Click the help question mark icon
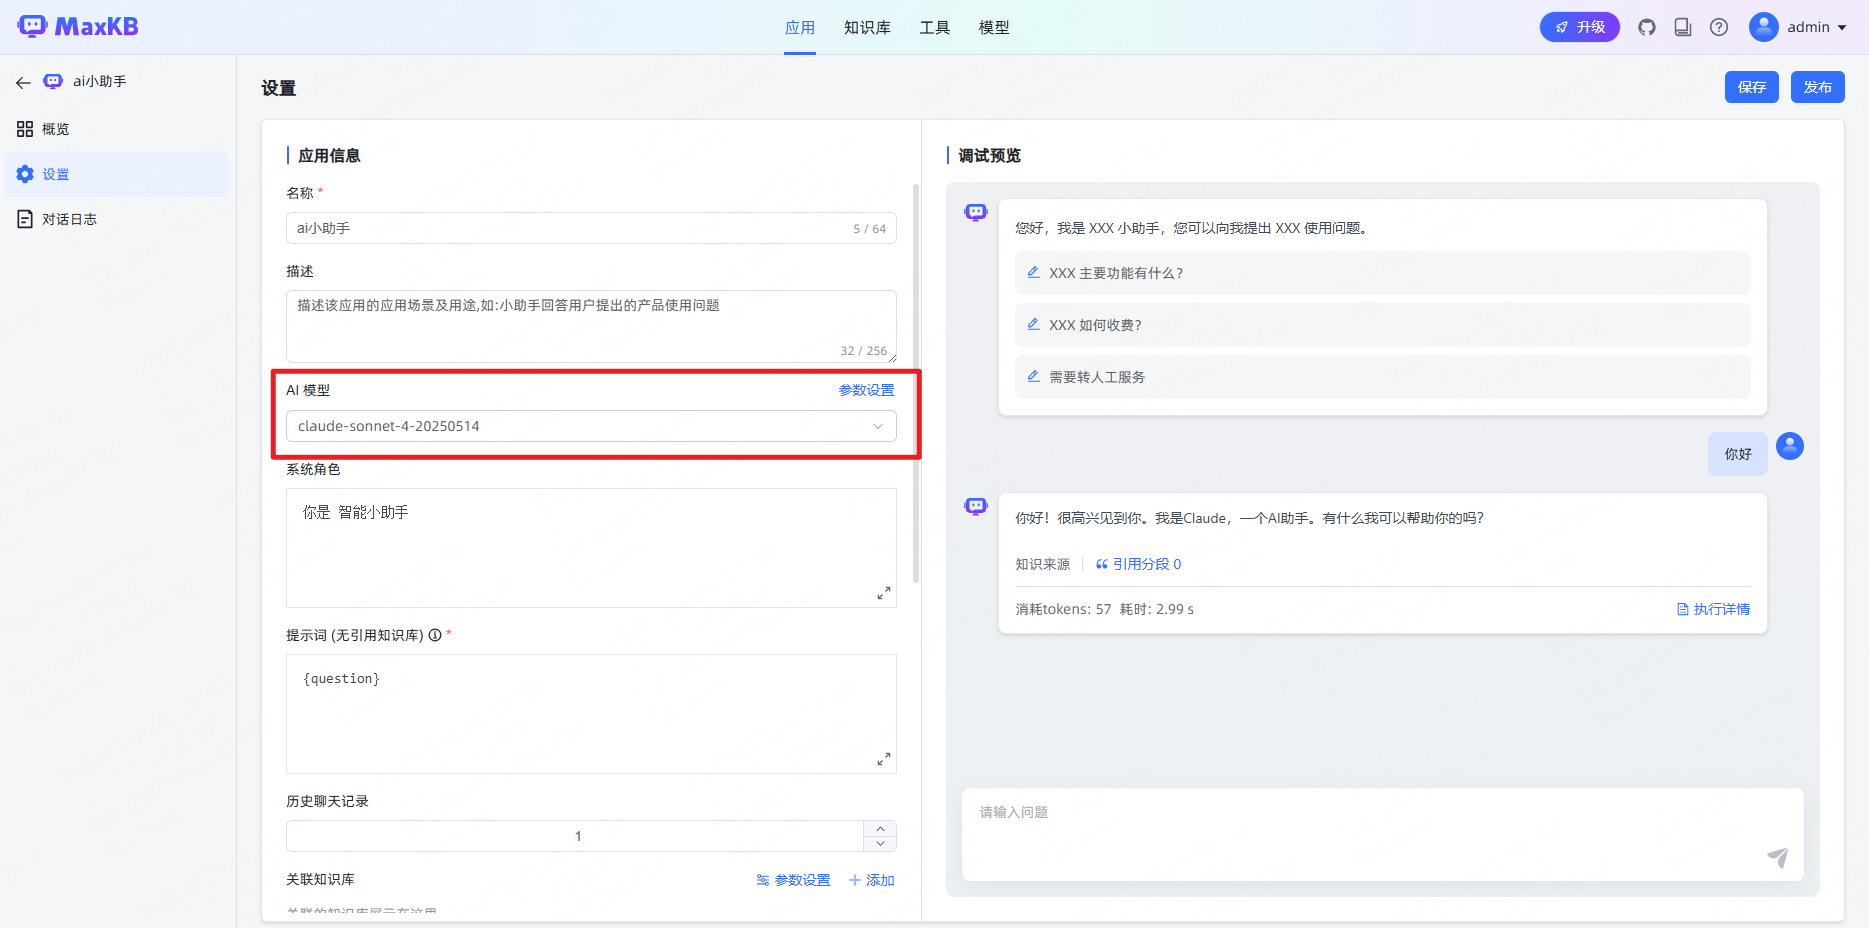This screenshot has width=1869, height=928. tap(1719, 27)
